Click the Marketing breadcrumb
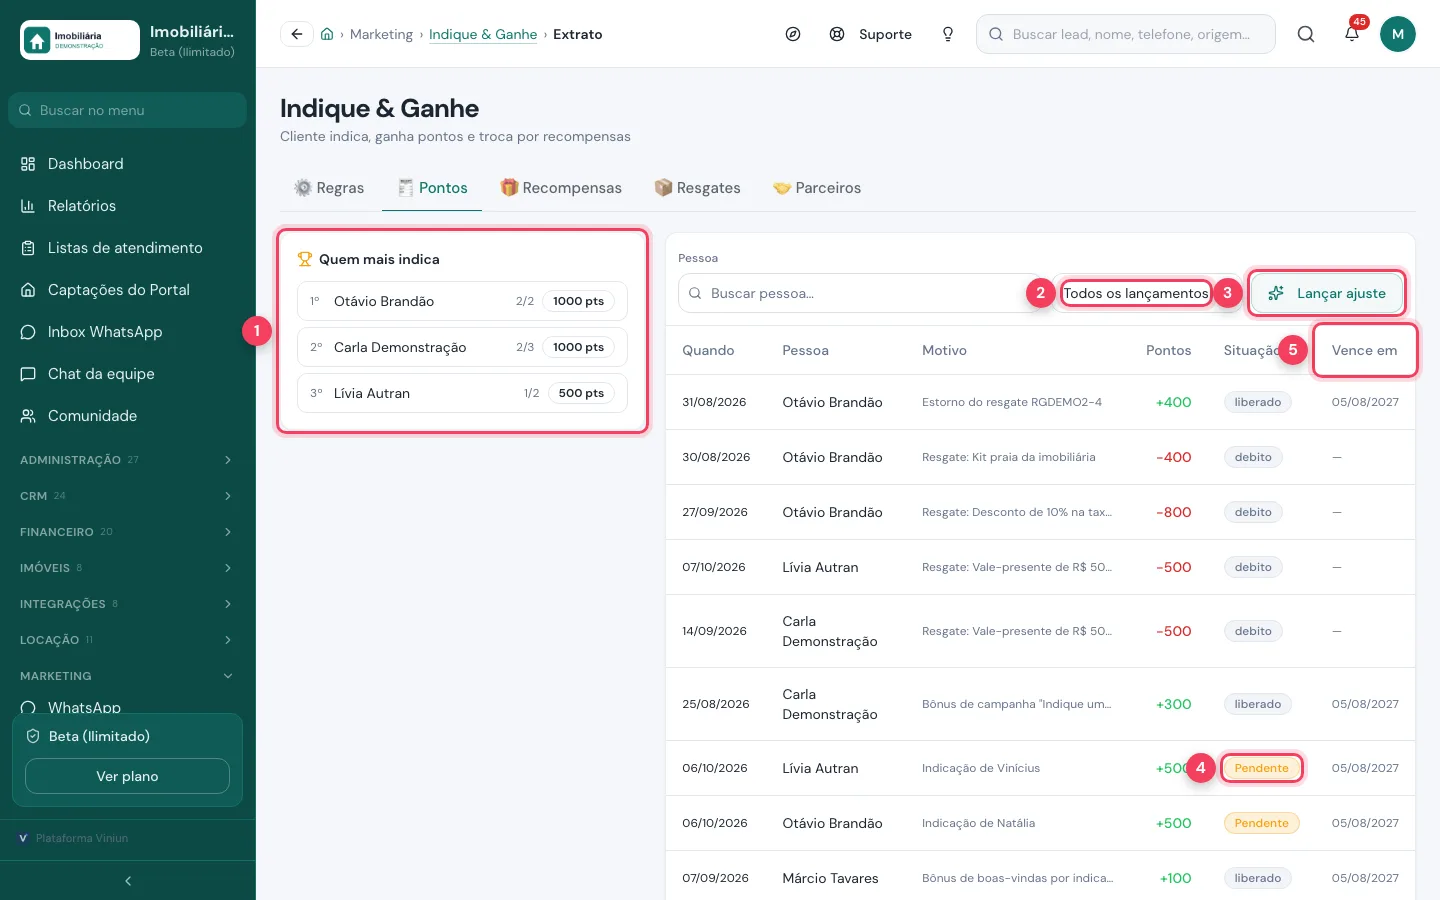The width and height of the screenshot is (1440, 900). coord(381,34)
